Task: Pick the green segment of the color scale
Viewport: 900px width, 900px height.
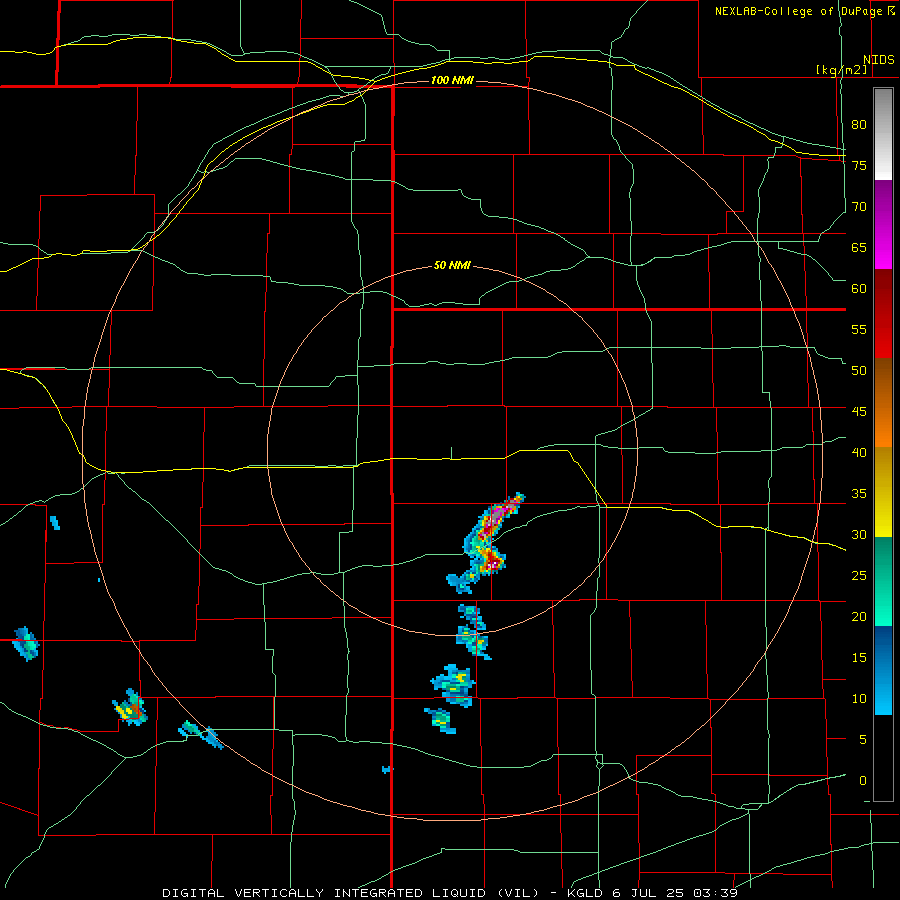Action: [883, 581]
